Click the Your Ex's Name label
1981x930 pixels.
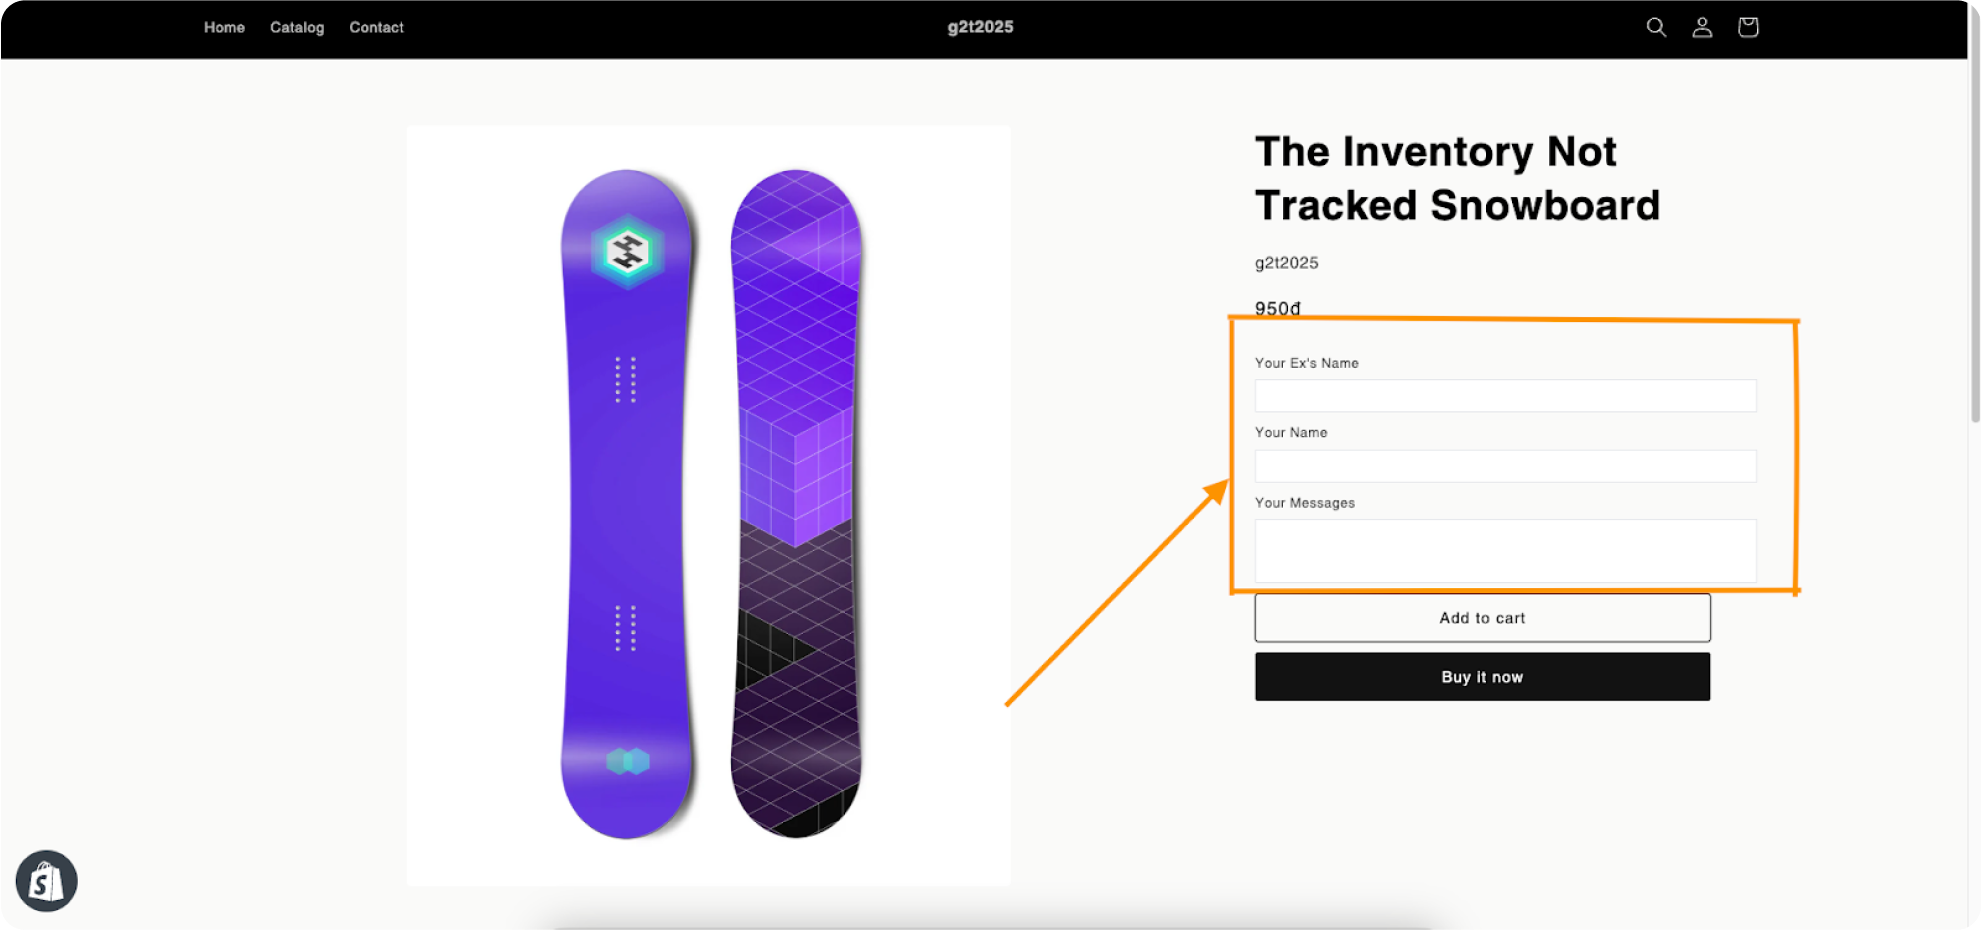point(1306,363)
